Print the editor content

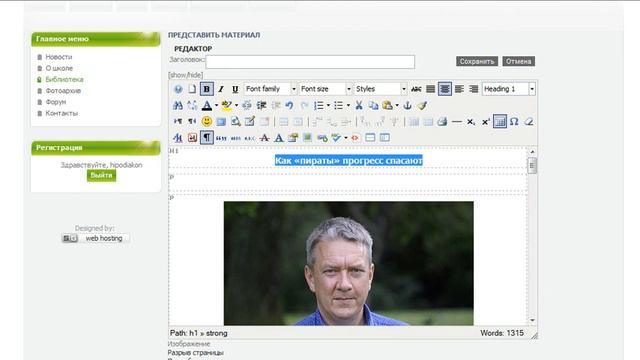tap(442, 121)
